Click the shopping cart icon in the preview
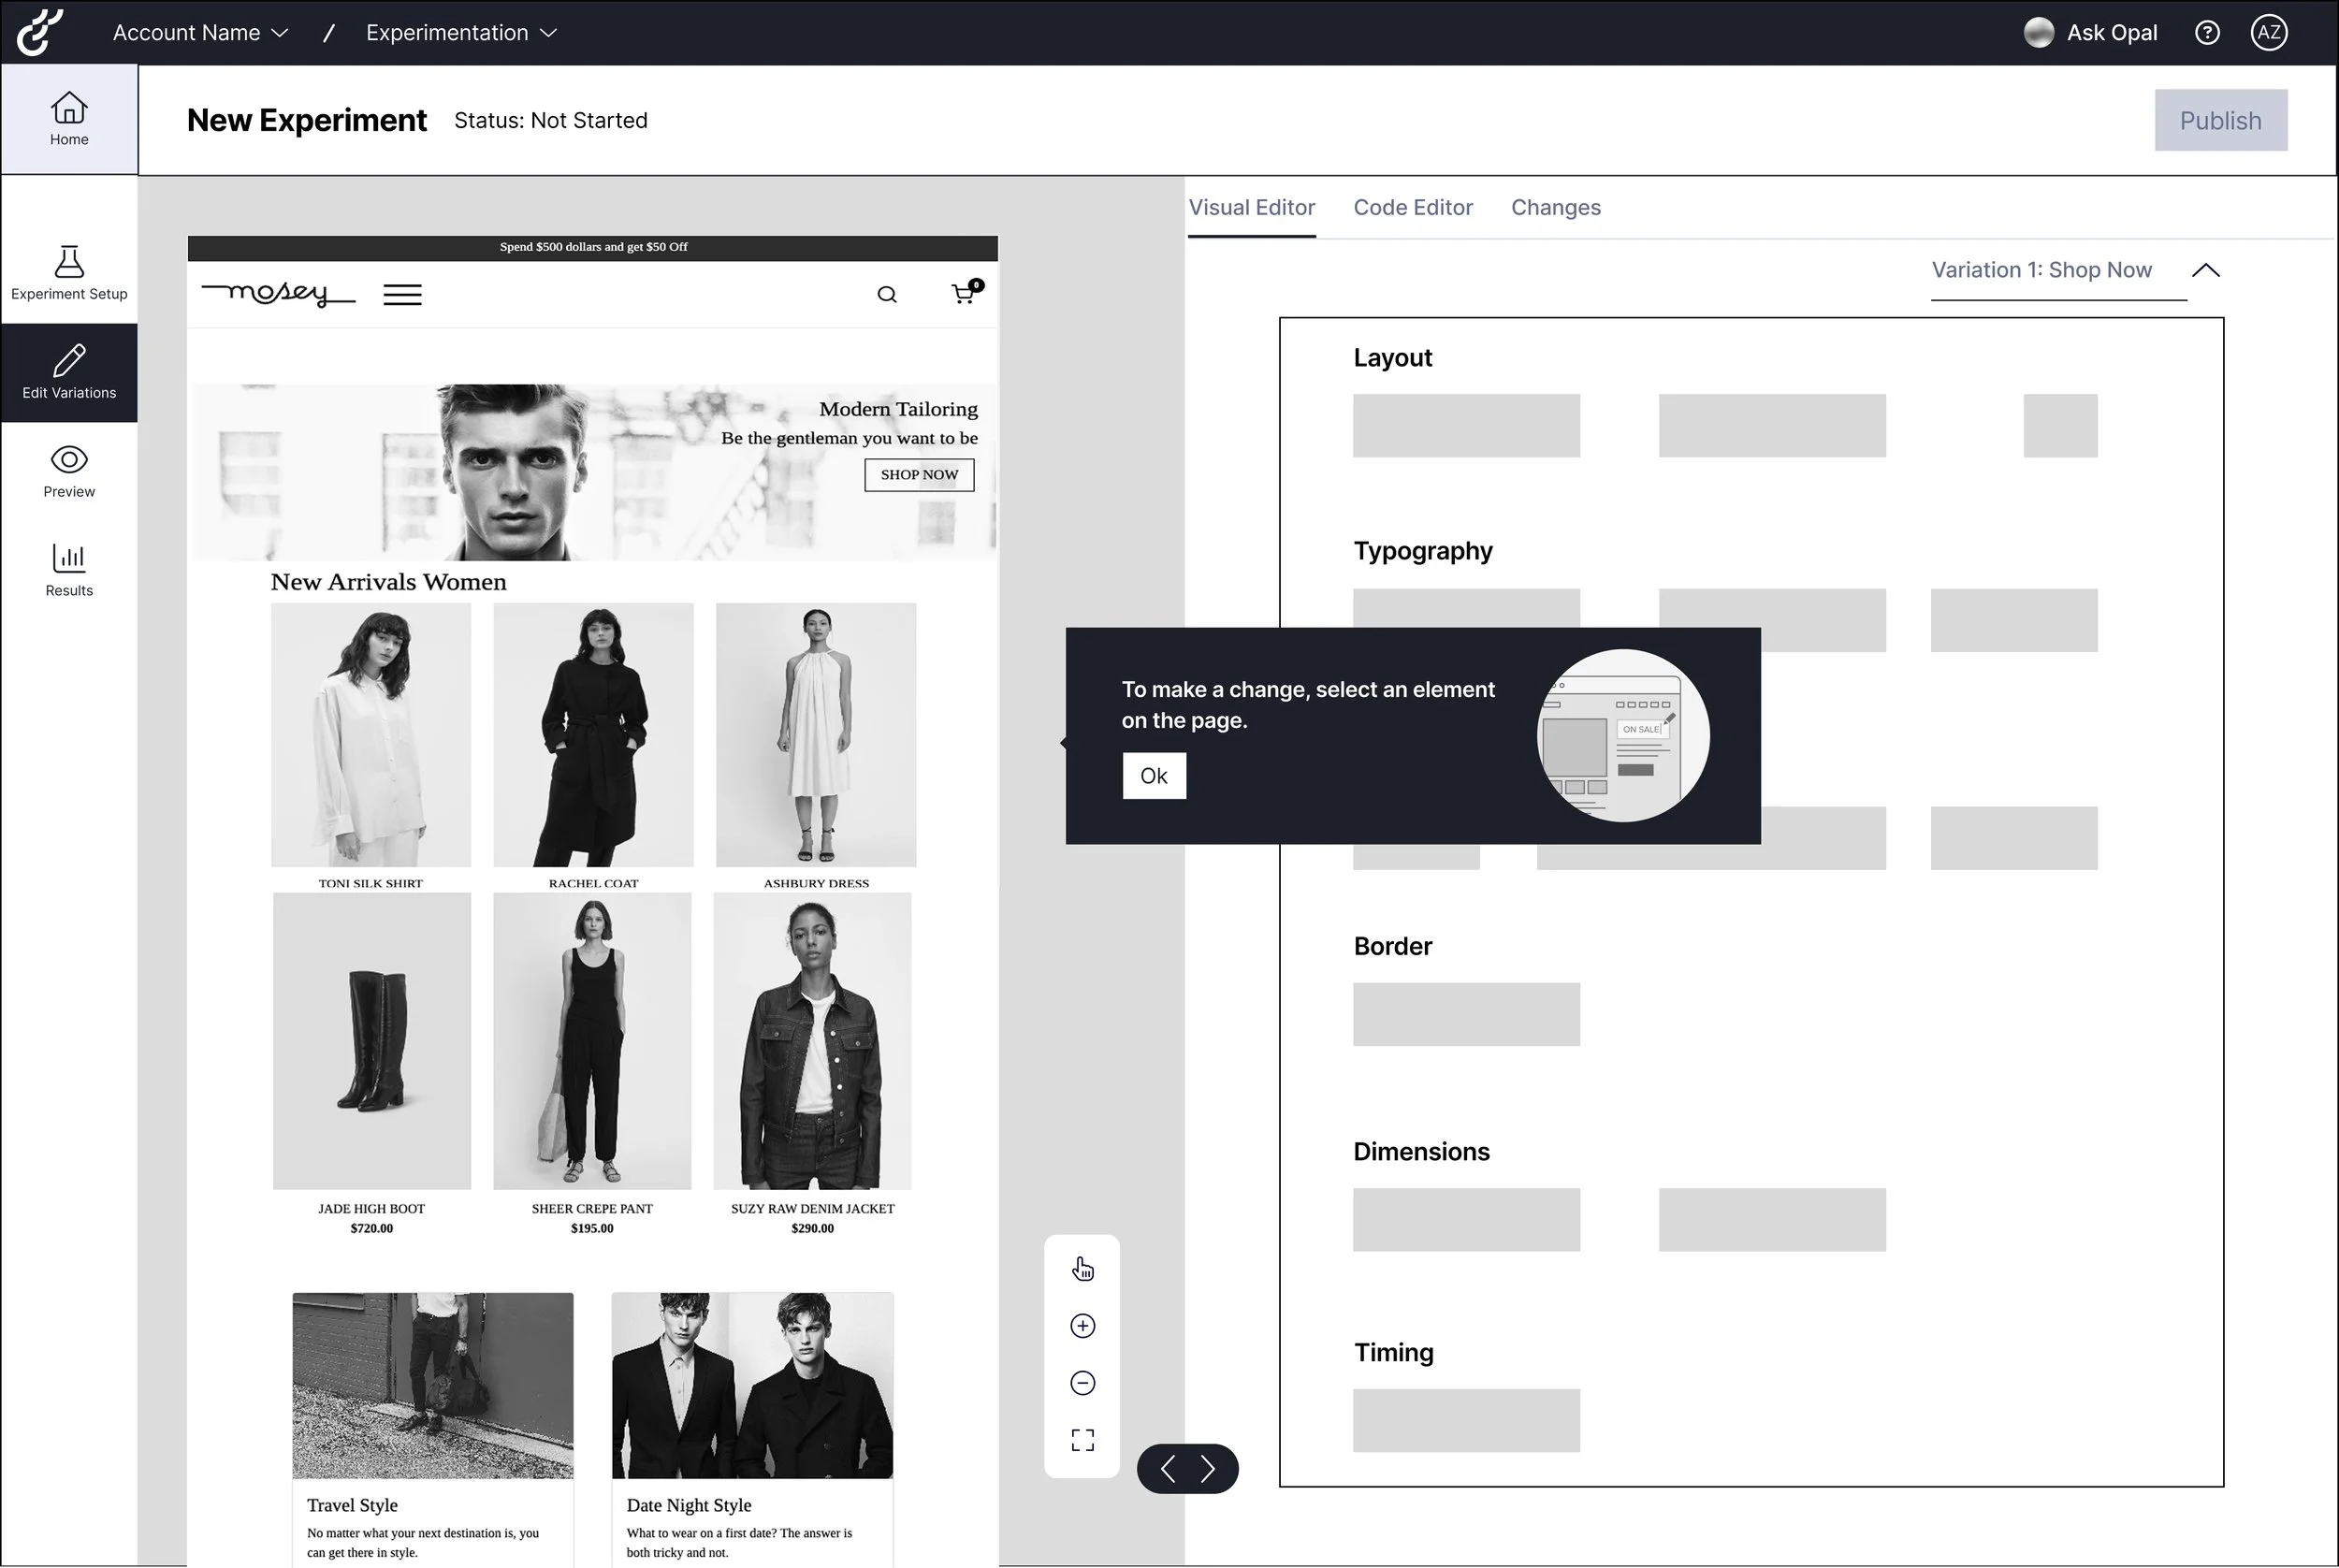The width and height of the screenshot is (2339, 1568). point(964,293)
